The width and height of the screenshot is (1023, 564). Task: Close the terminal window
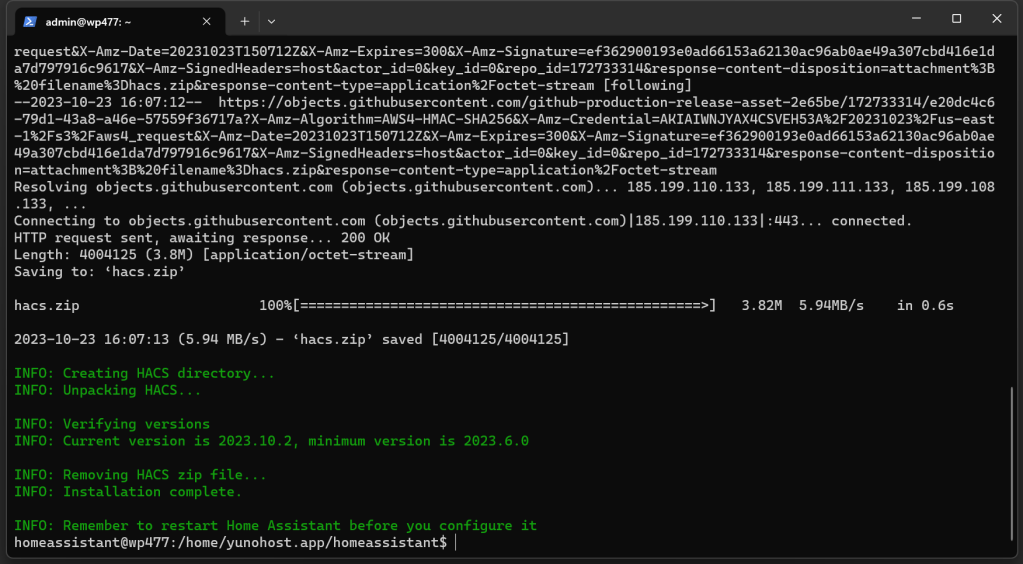[x=1000, y=19]
